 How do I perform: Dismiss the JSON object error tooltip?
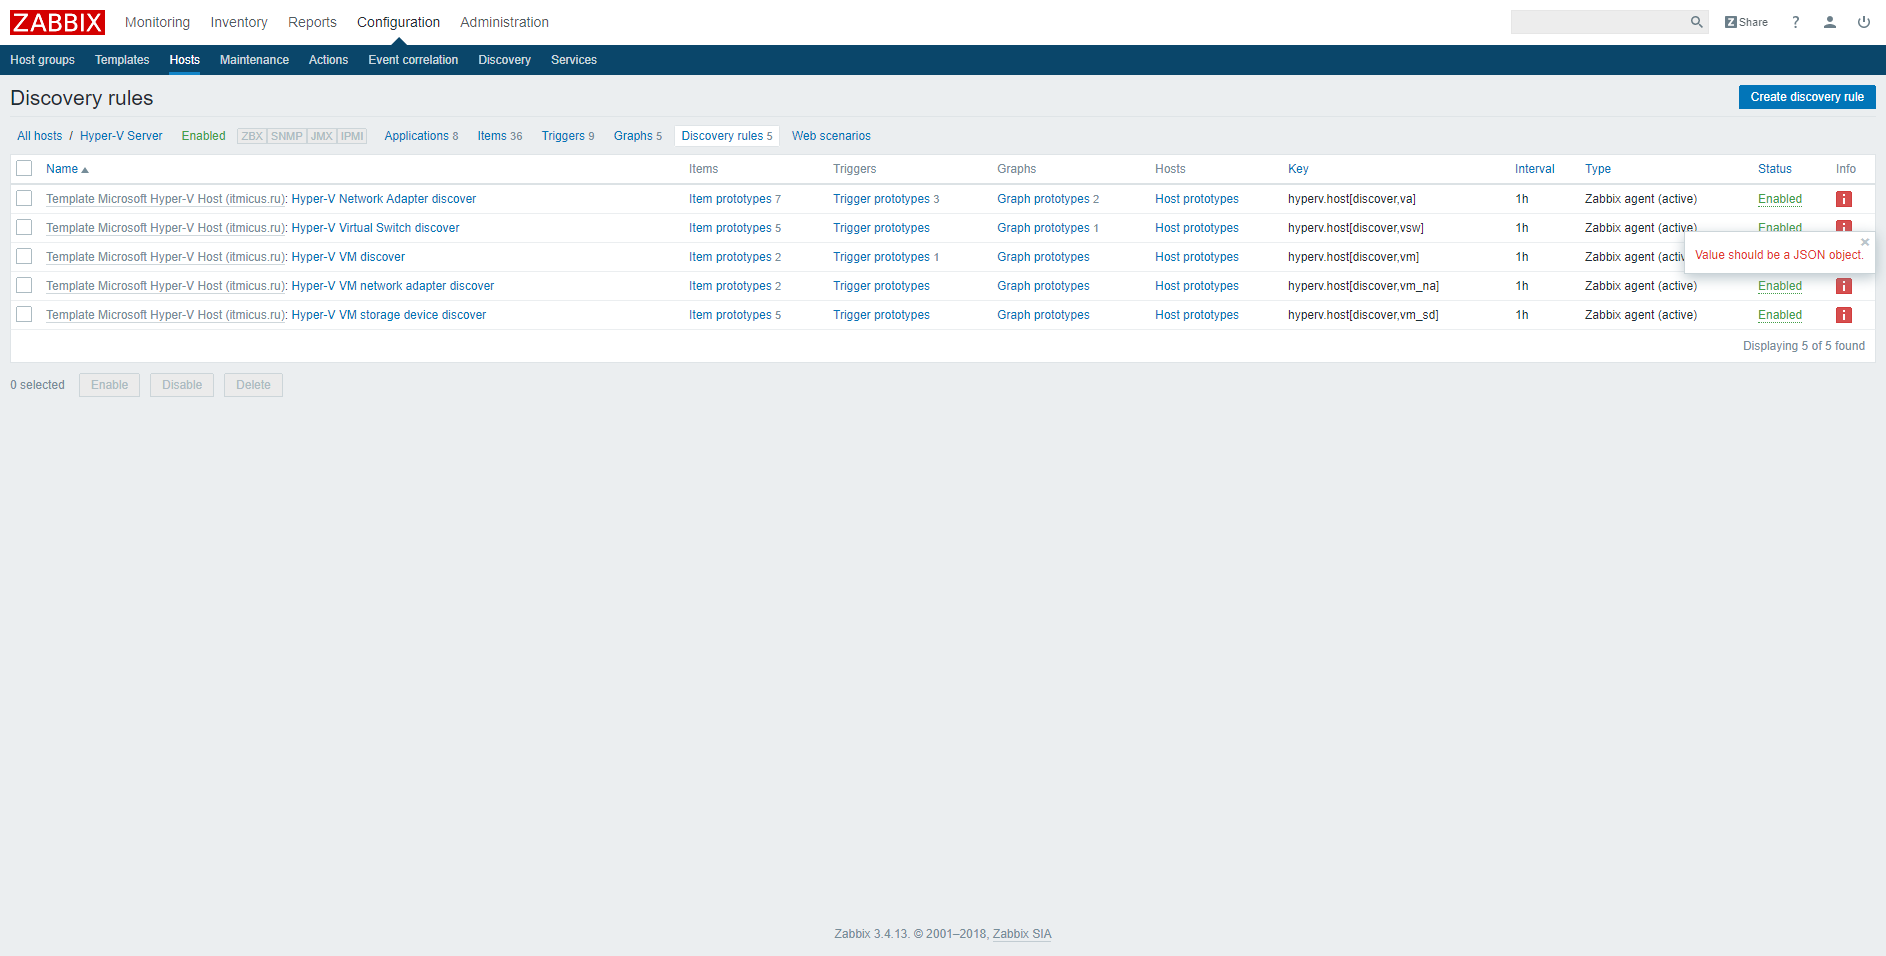(1866, 241)
